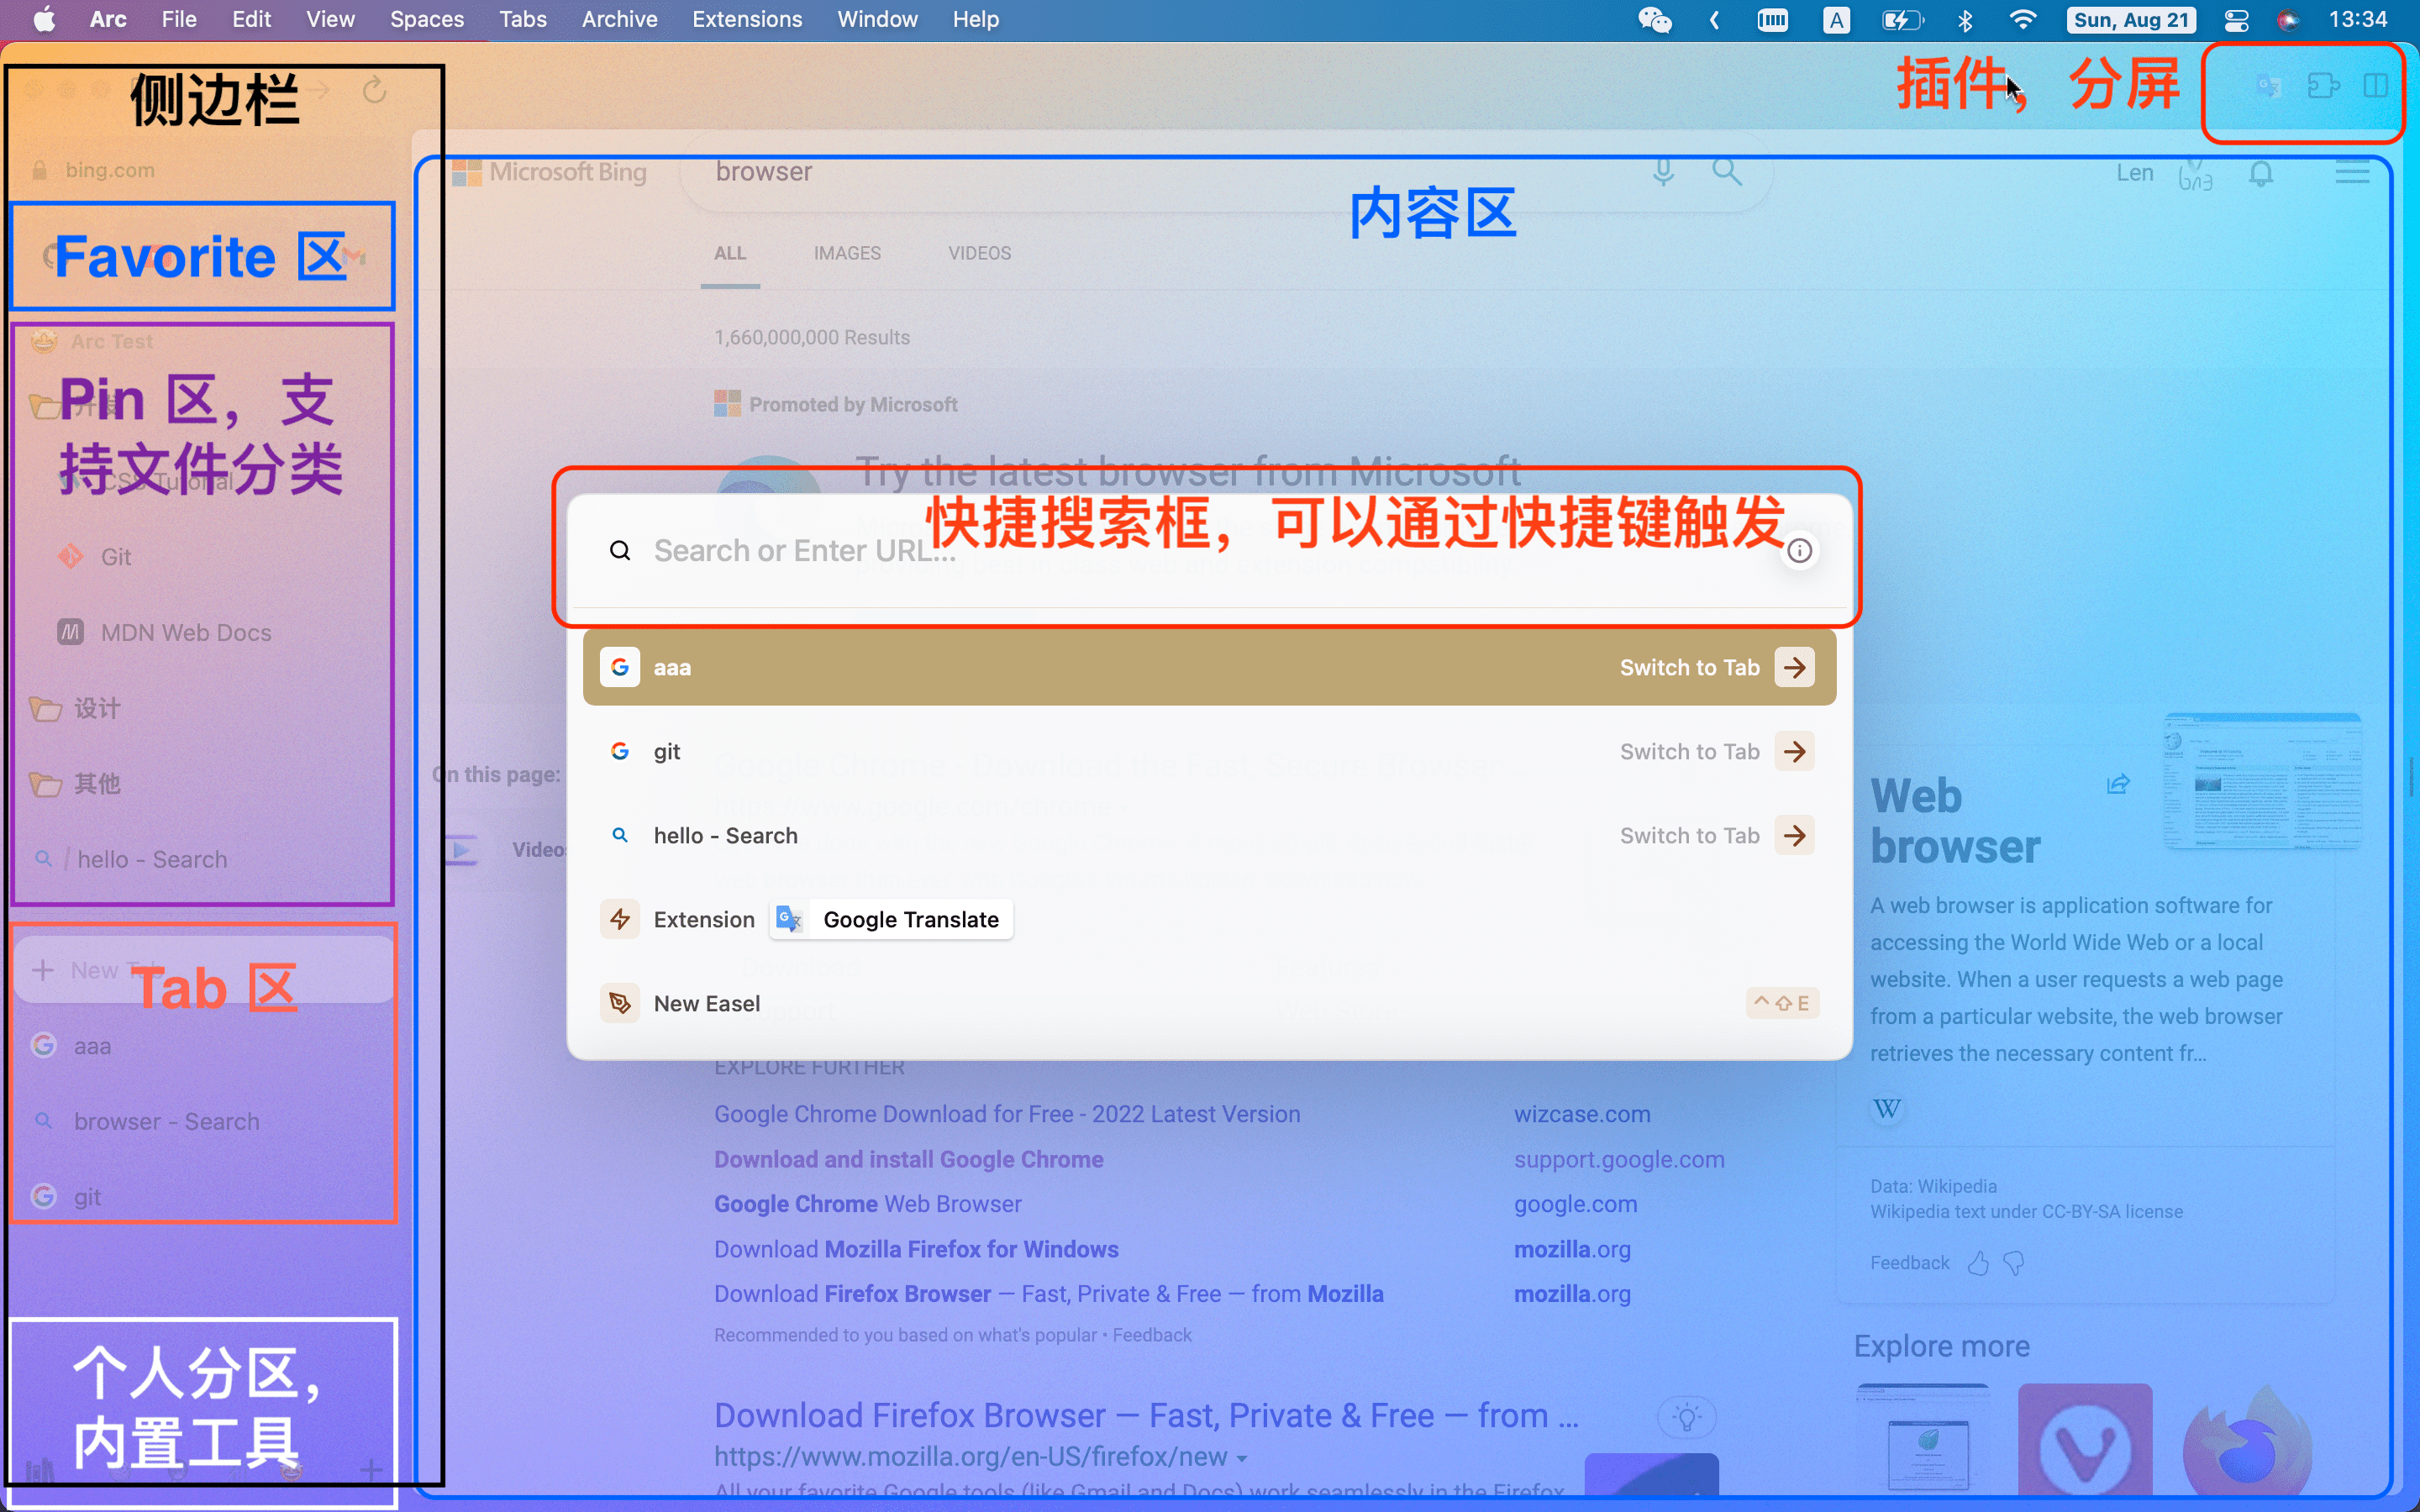Viewport: 2420px width, 1512px height.
Task: Open macOS Control Center icon
Action: (2237, 20)
